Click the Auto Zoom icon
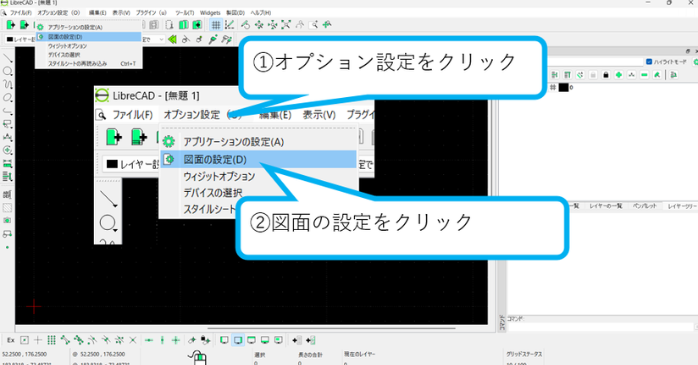The width and height of the screenshot is (698, 365). click(286, 25)
